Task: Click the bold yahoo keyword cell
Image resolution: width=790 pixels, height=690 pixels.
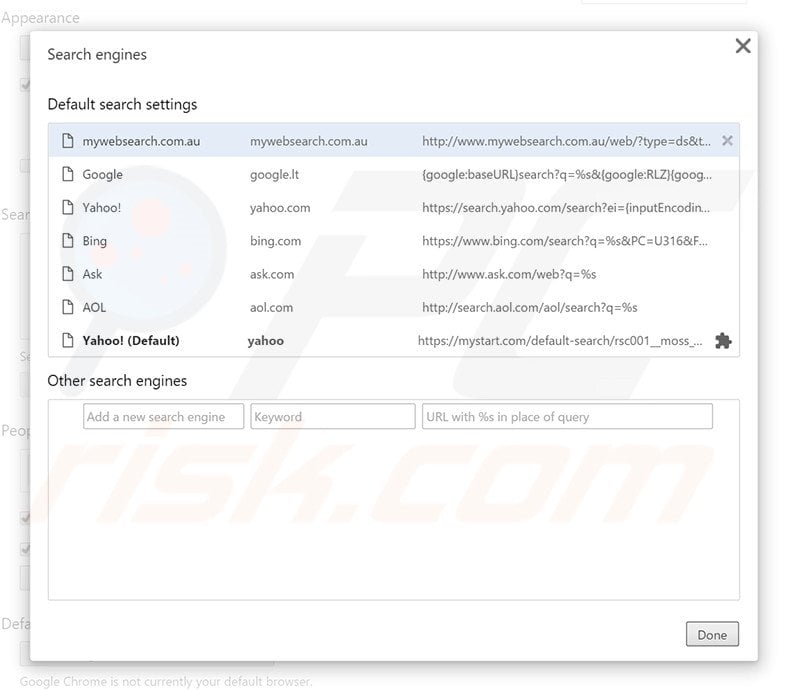Action: click(266, 341)
